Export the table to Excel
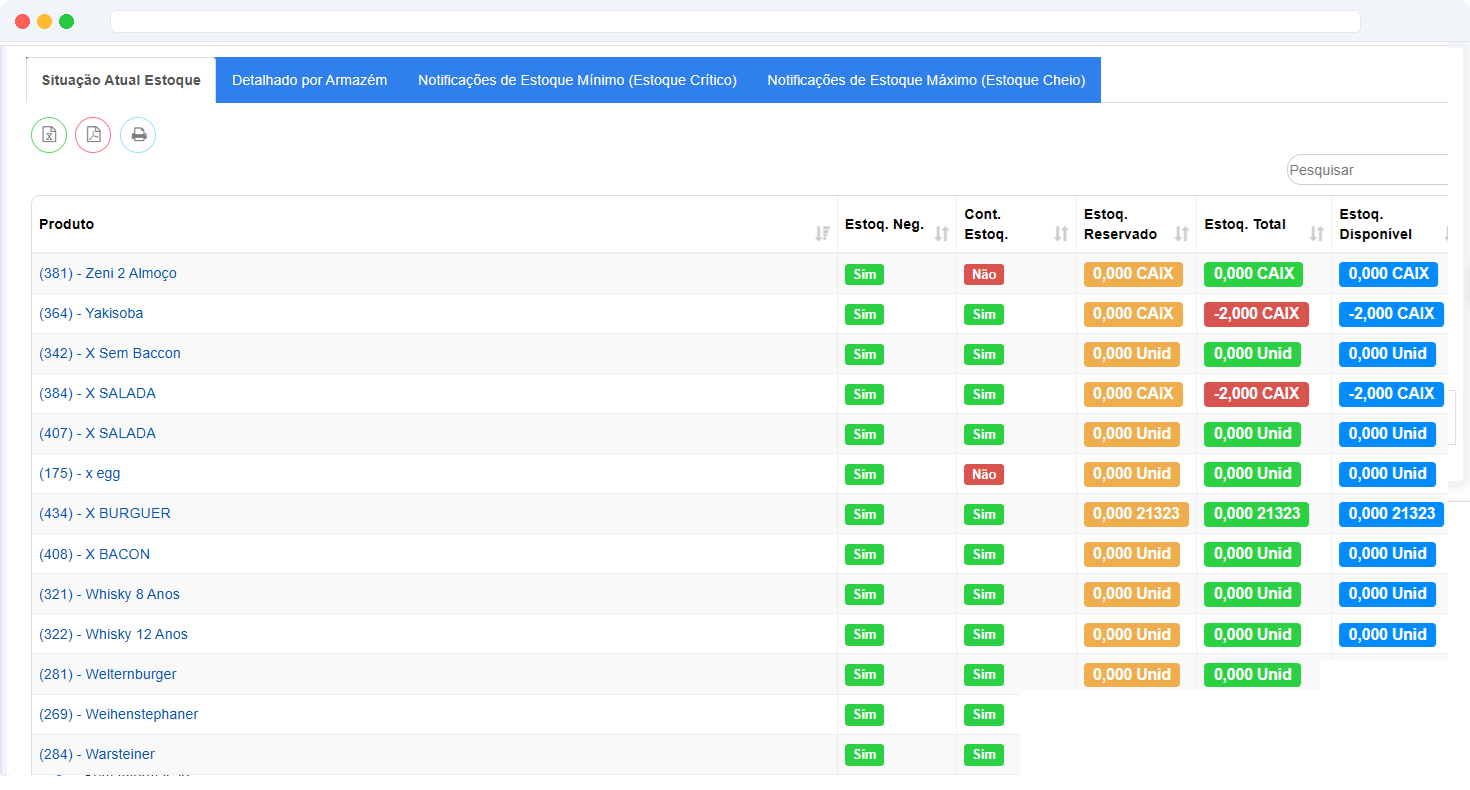This screenshot has height=790, width=1470. (49, 135)
